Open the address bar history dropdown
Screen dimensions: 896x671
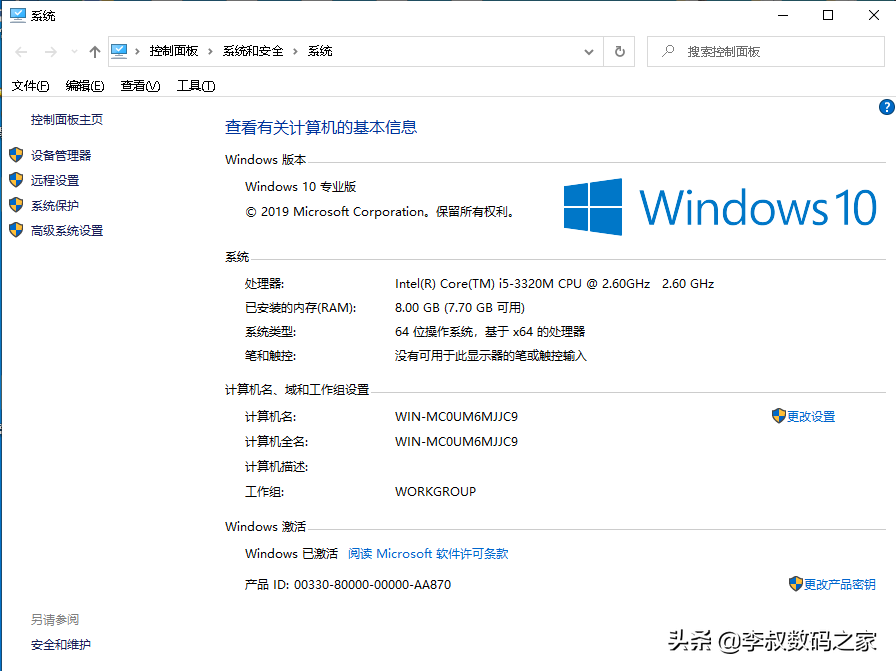pos(589,52)
